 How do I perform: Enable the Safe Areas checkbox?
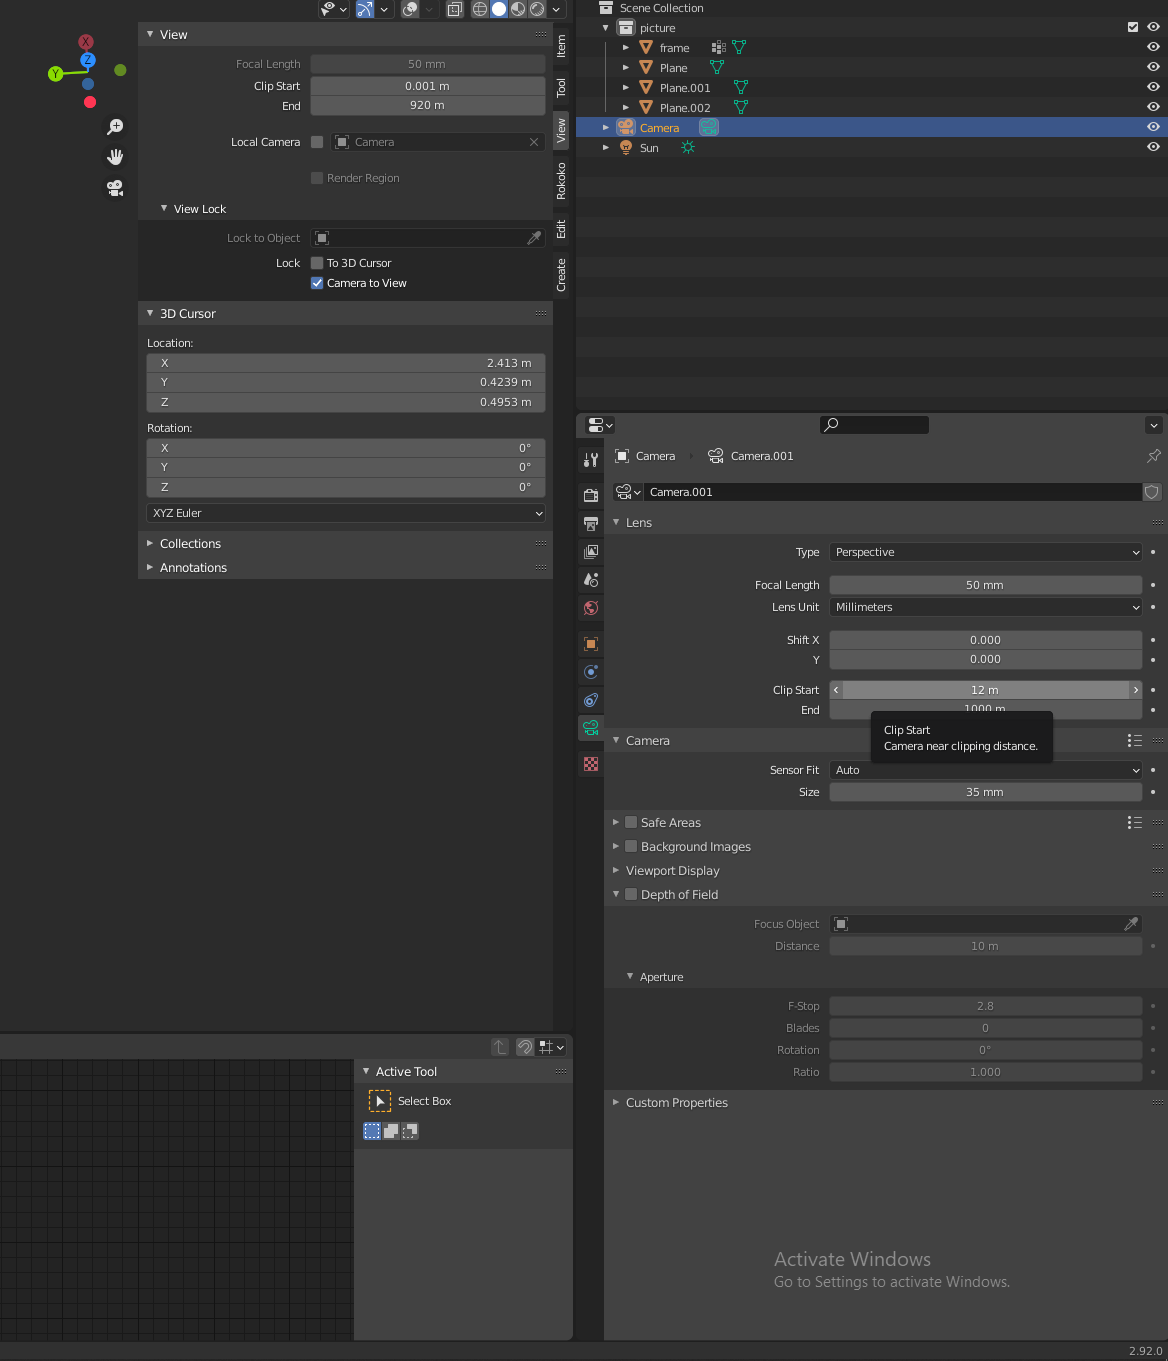631,822
